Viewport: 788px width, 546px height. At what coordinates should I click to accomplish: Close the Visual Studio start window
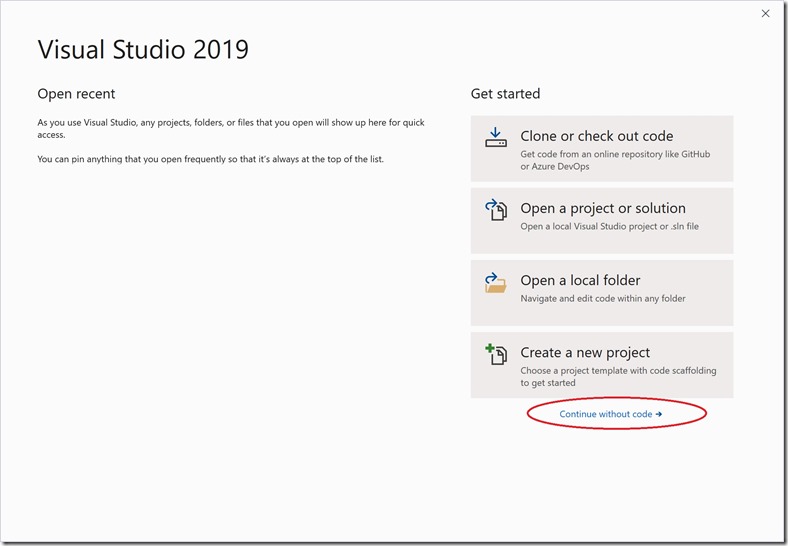click(765, 14)
